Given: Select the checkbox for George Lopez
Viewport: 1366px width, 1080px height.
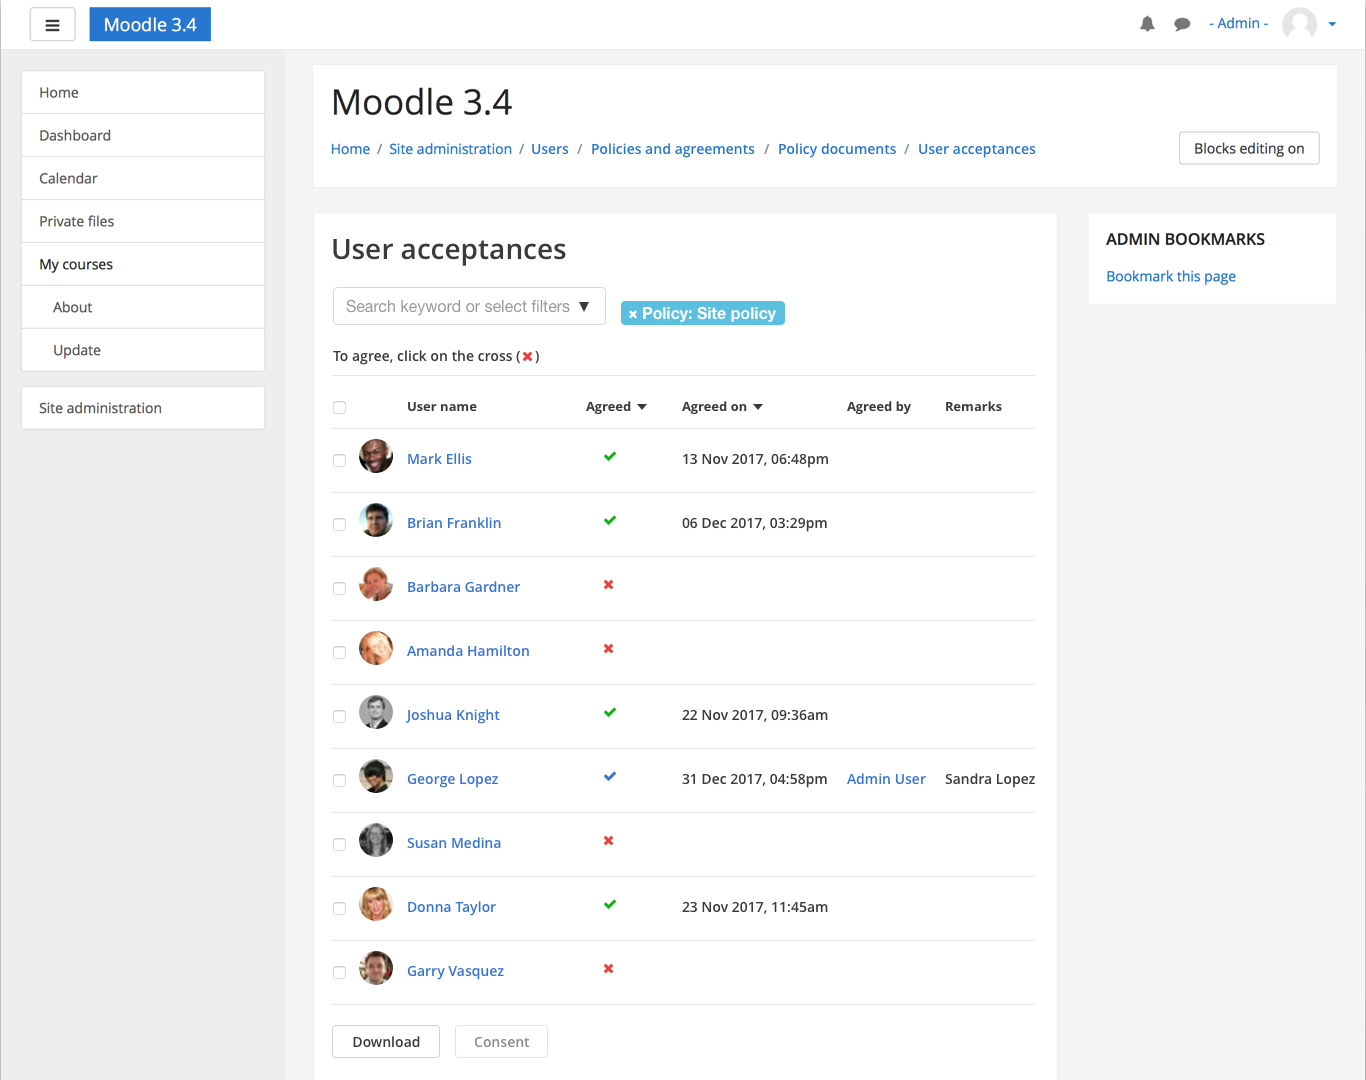Looking at the screenshot, I should tap(340, 781).
